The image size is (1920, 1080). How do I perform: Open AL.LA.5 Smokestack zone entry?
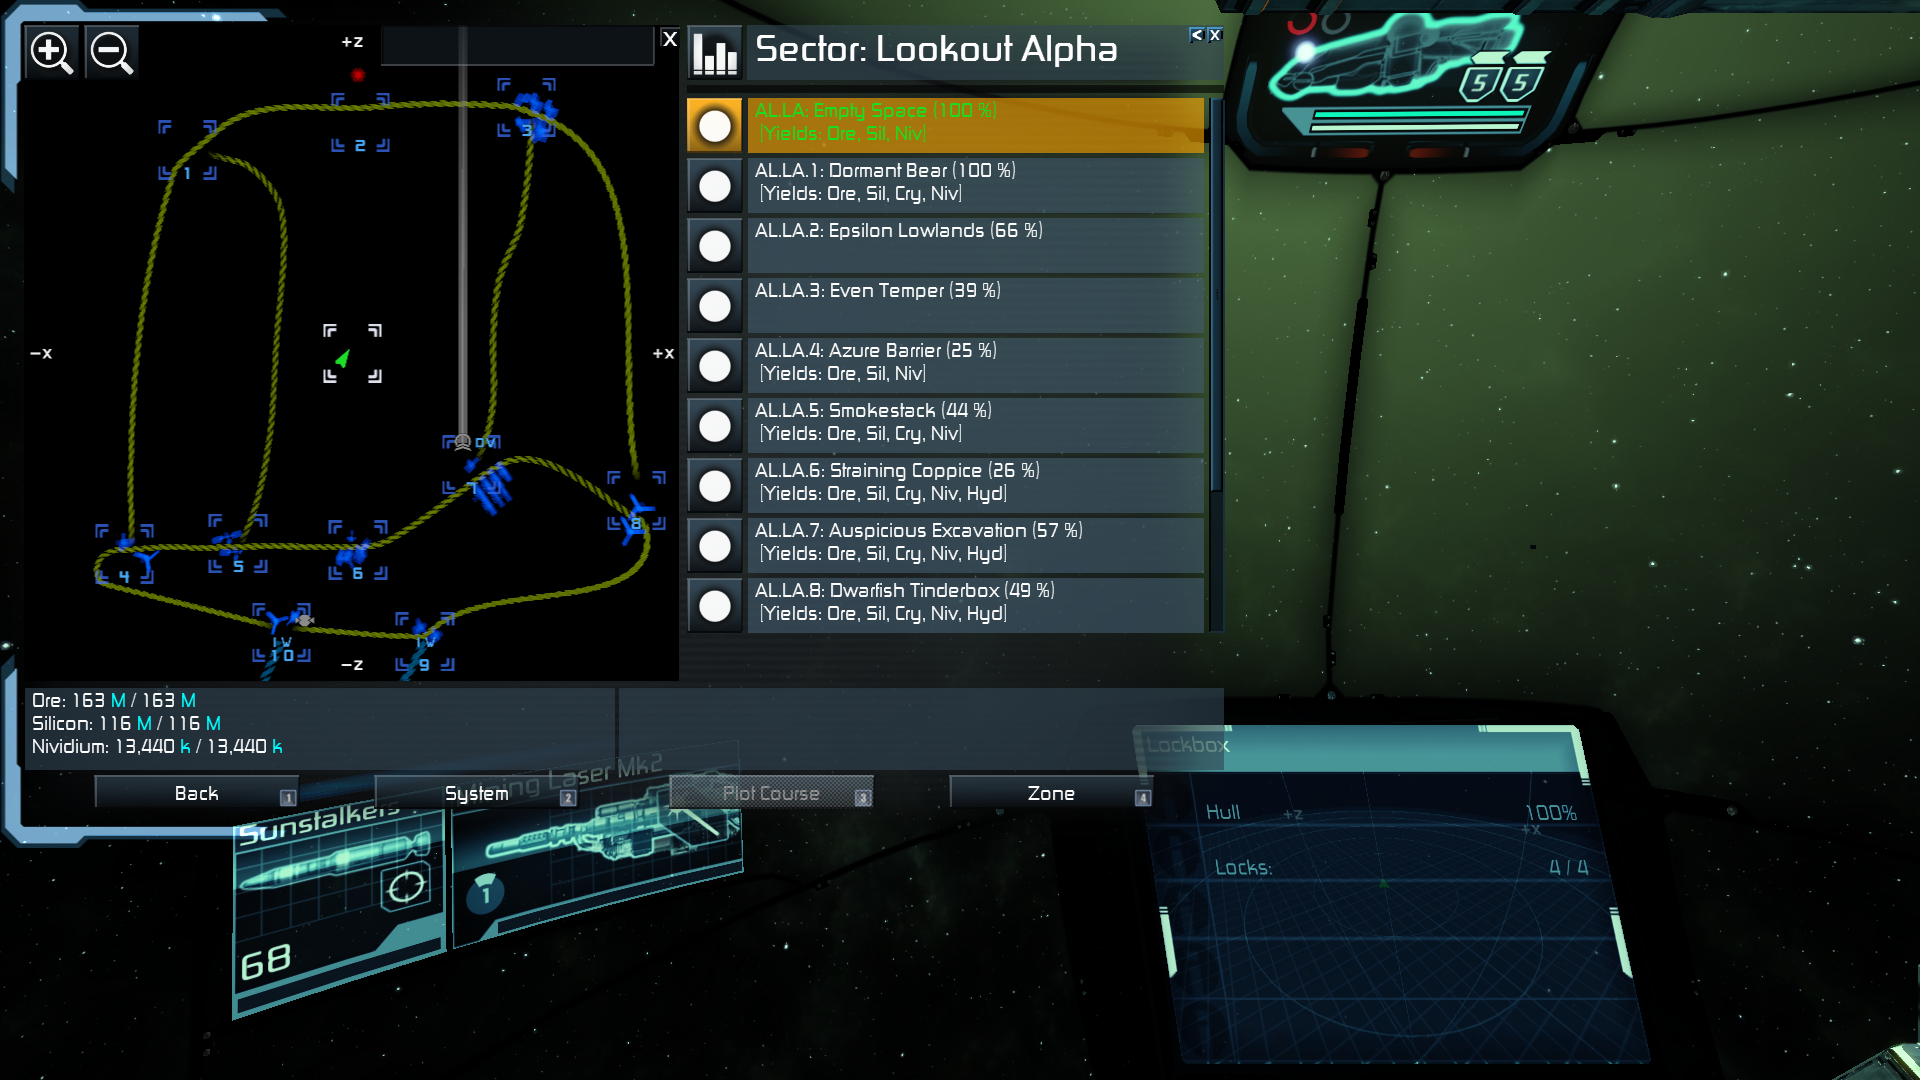pyautogui.click(x=976, y=425)
